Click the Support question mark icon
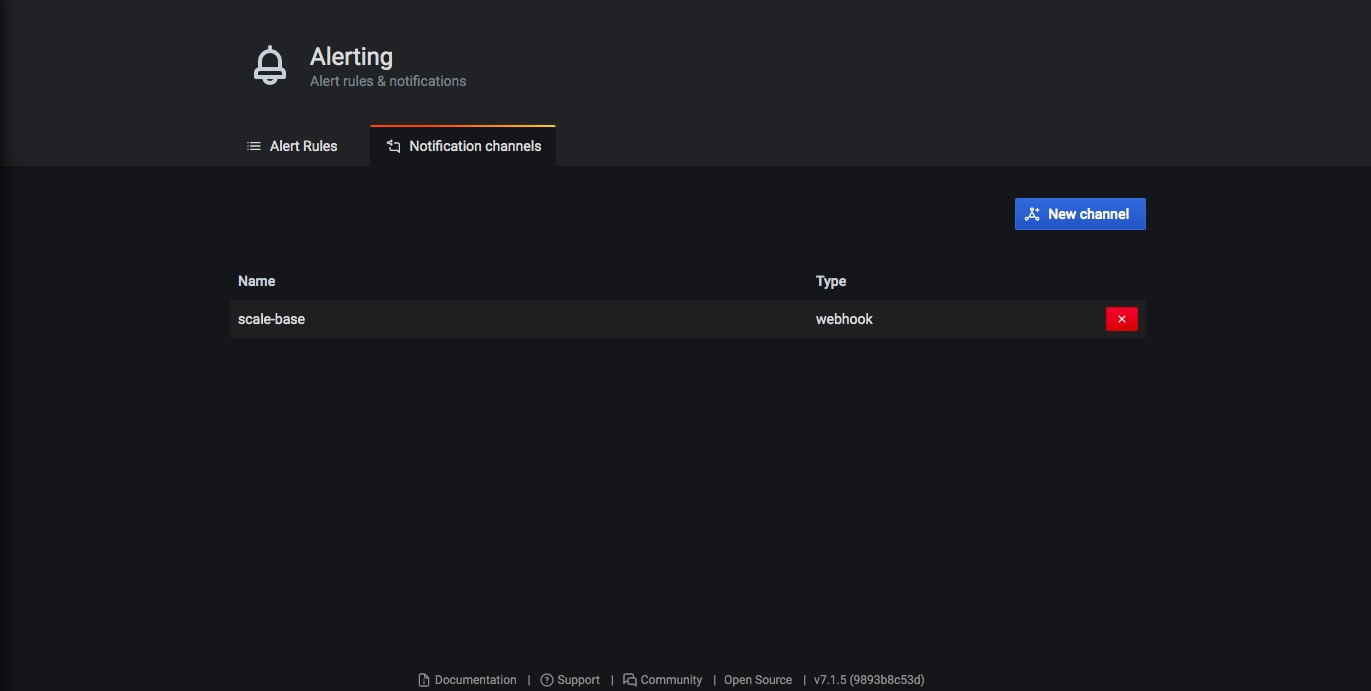The height and width of the screenshot is (691, 1371). pyautogui.click(x=547, y=680)
